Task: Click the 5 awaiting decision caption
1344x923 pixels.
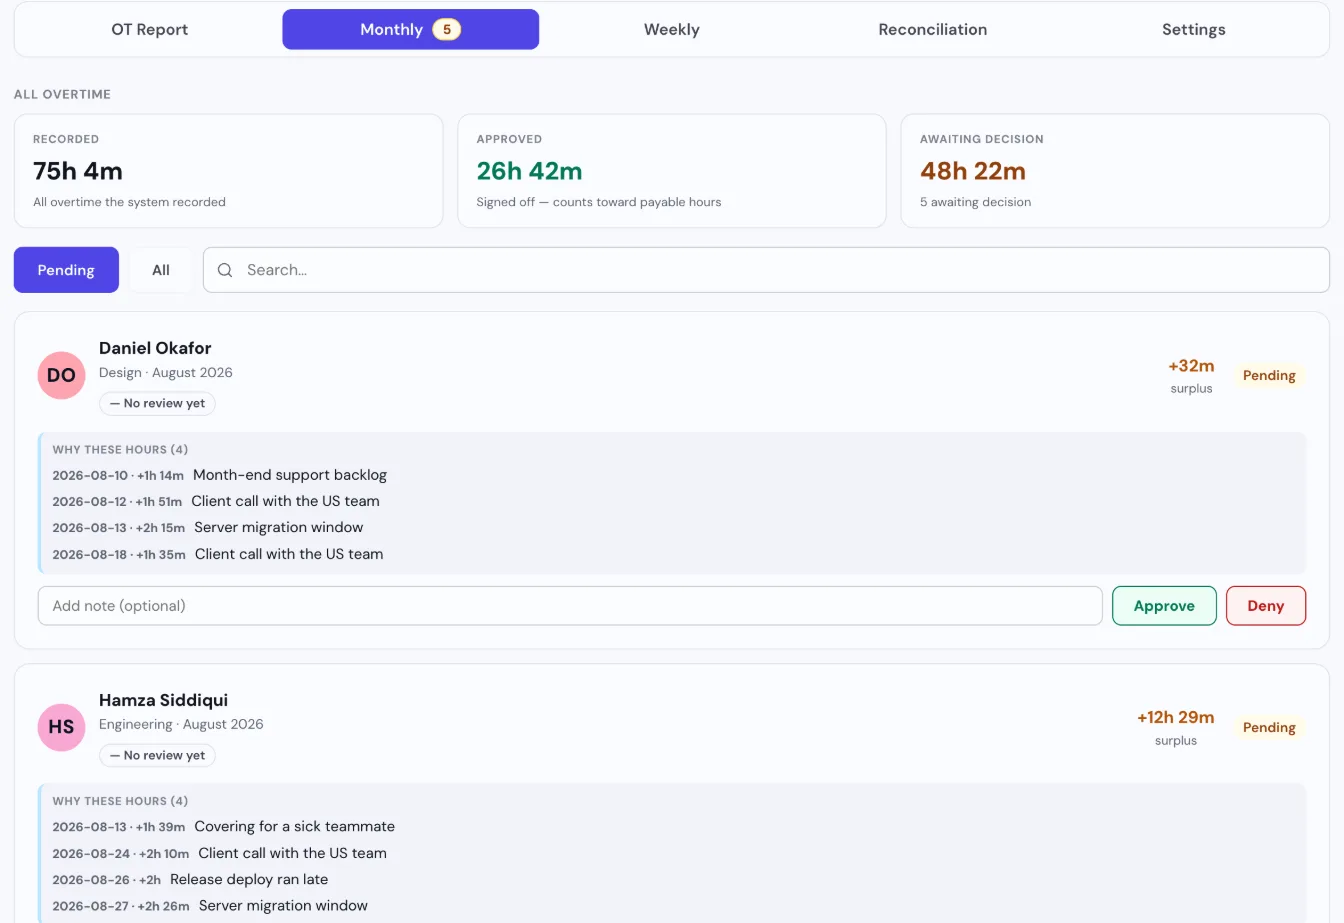Action: pos(975,202)
